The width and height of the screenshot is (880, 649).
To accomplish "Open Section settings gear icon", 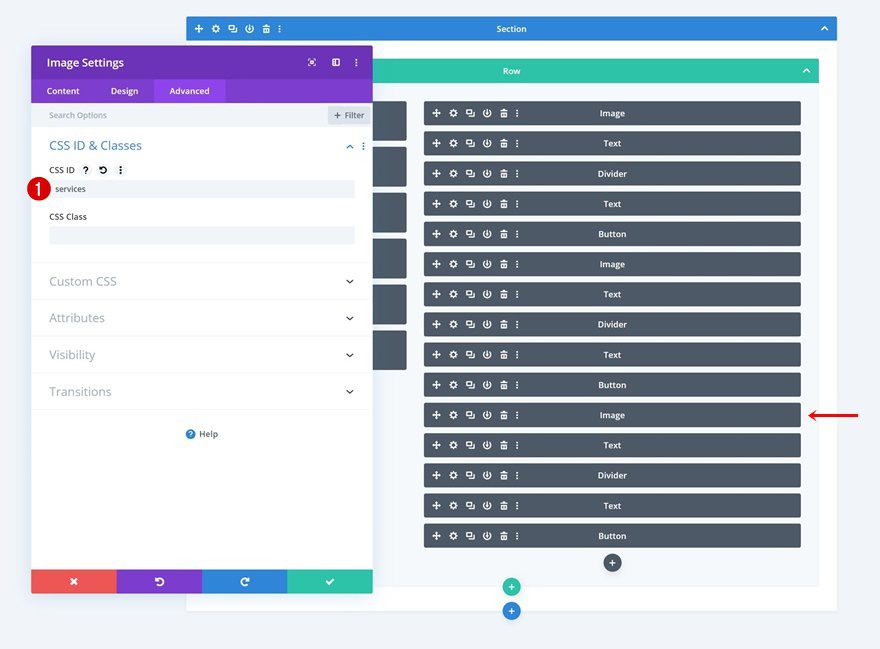I will (216, 29).
